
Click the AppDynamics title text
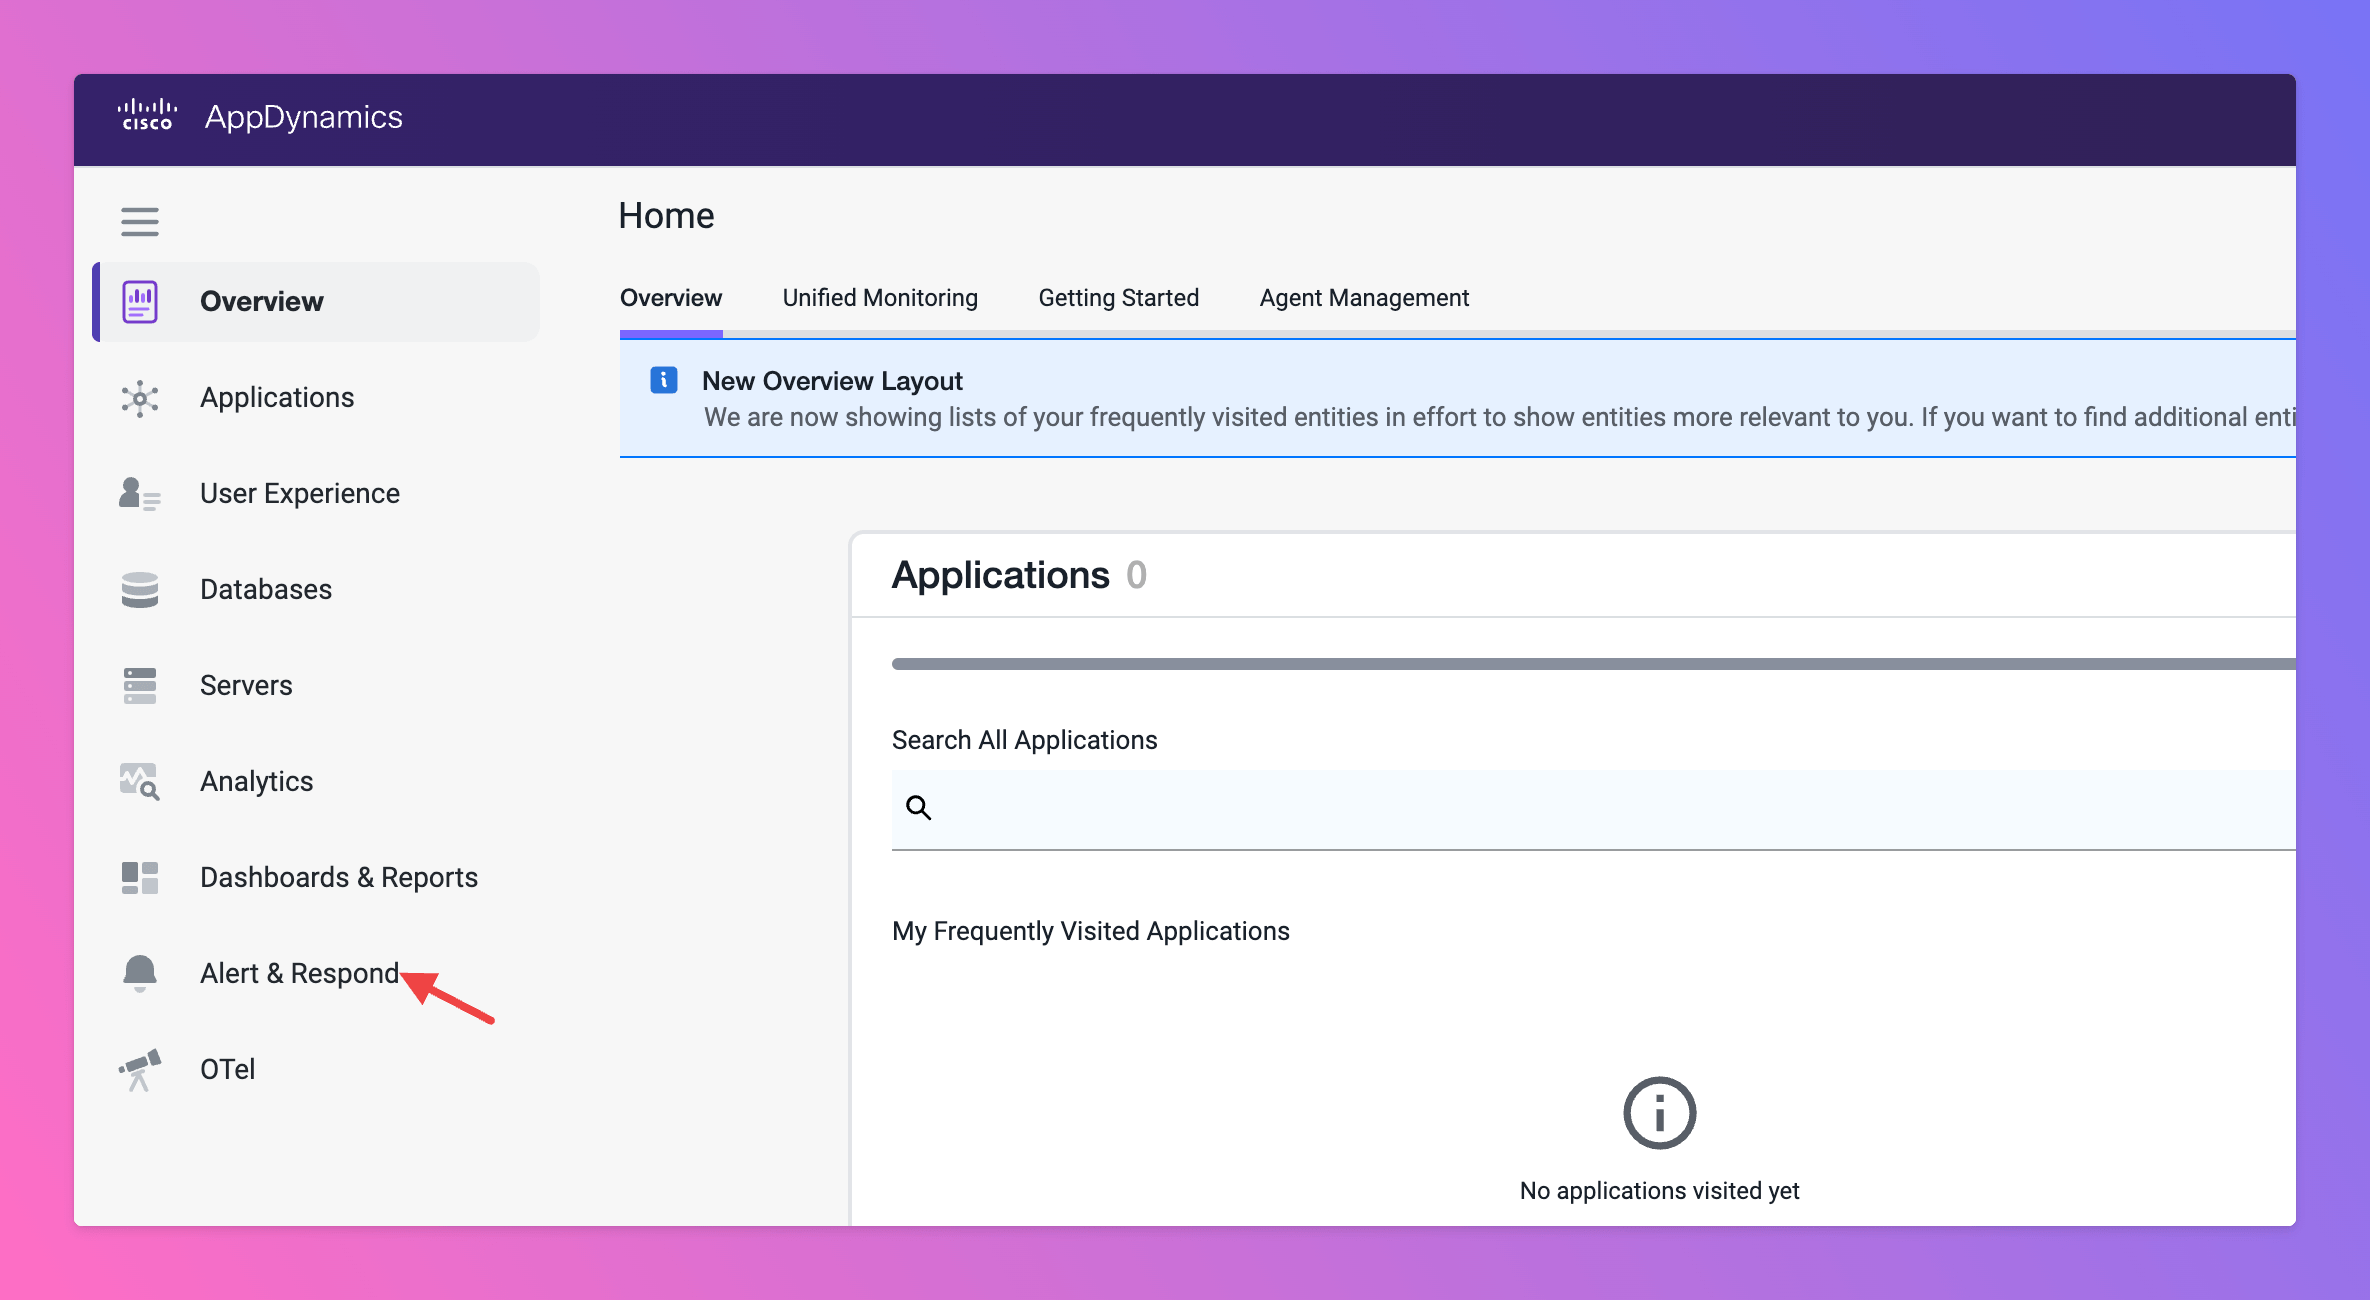coord(304,117)
